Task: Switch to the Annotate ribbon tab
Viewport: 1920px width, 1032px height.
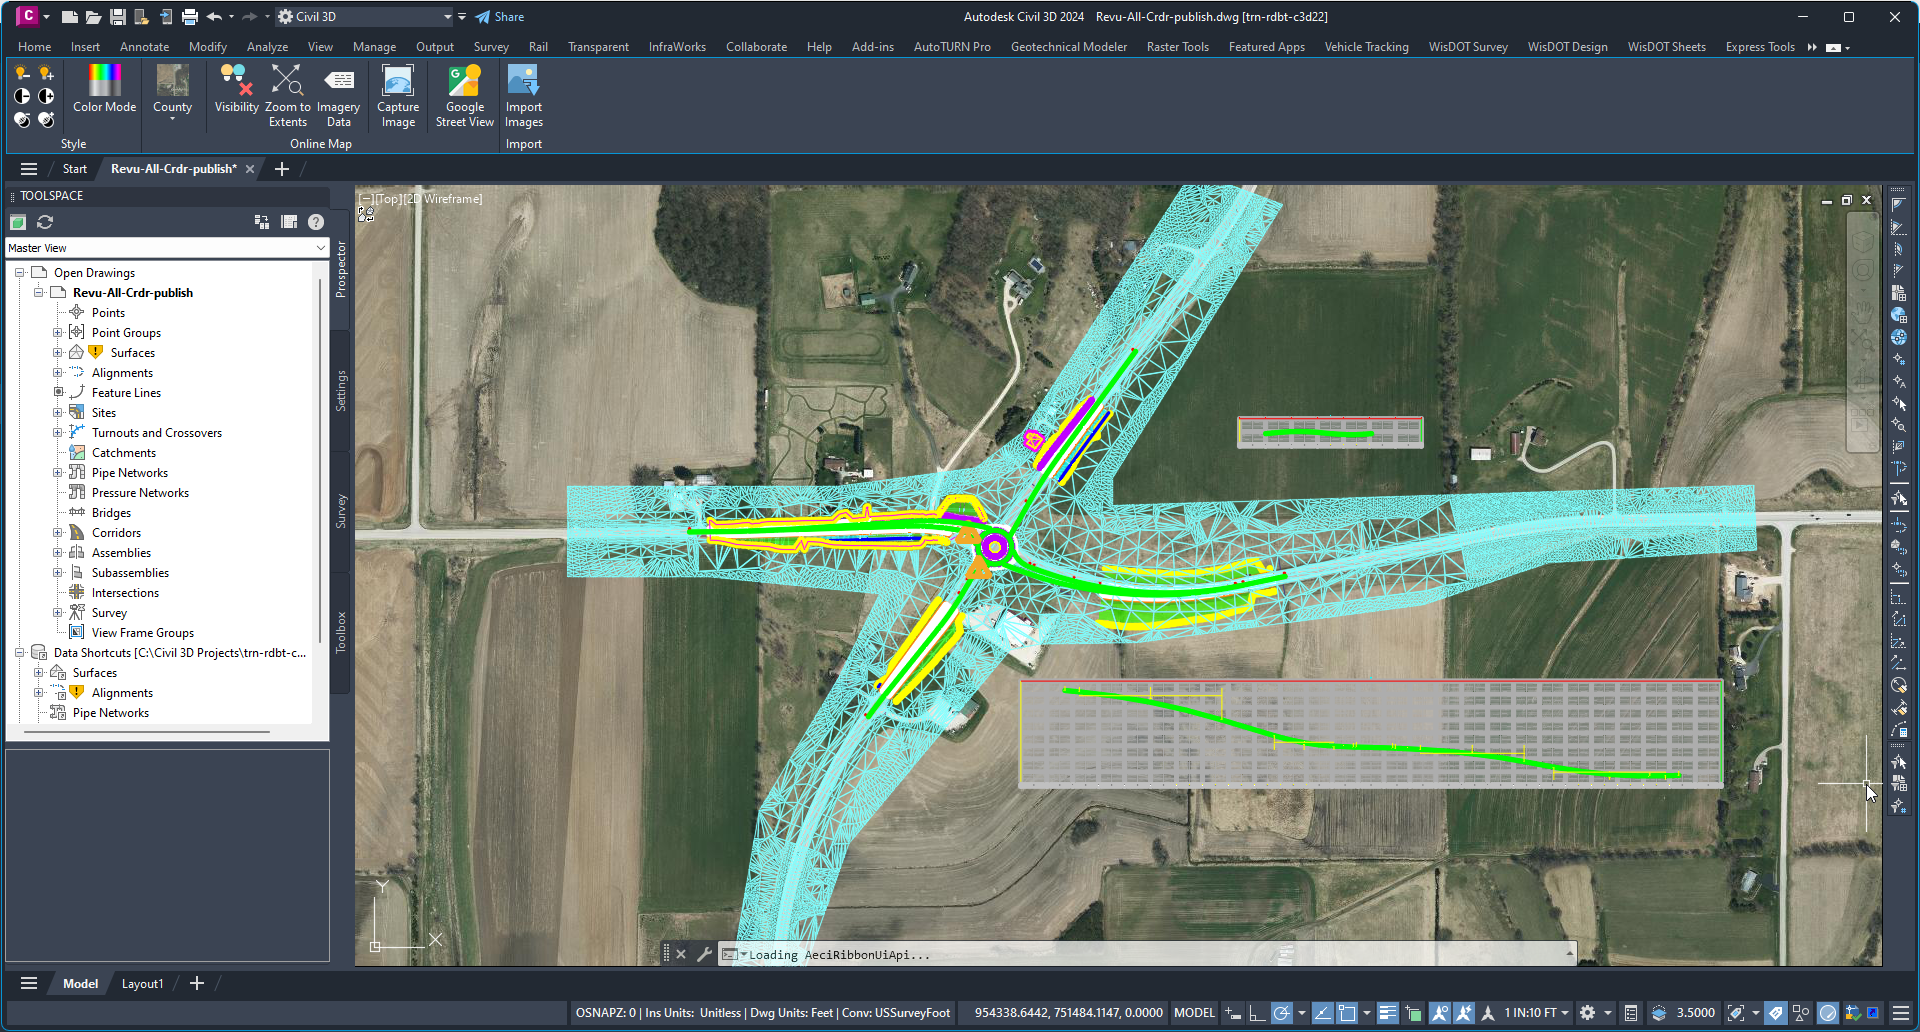Action: (x=144, y=47)
